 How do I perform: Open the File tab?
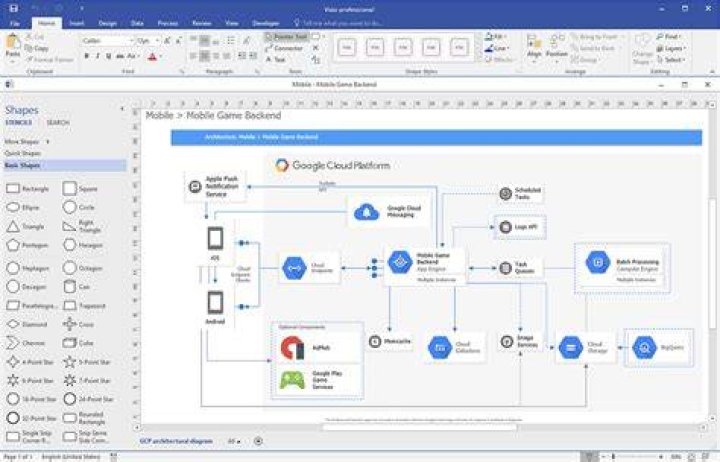point(15,23)
